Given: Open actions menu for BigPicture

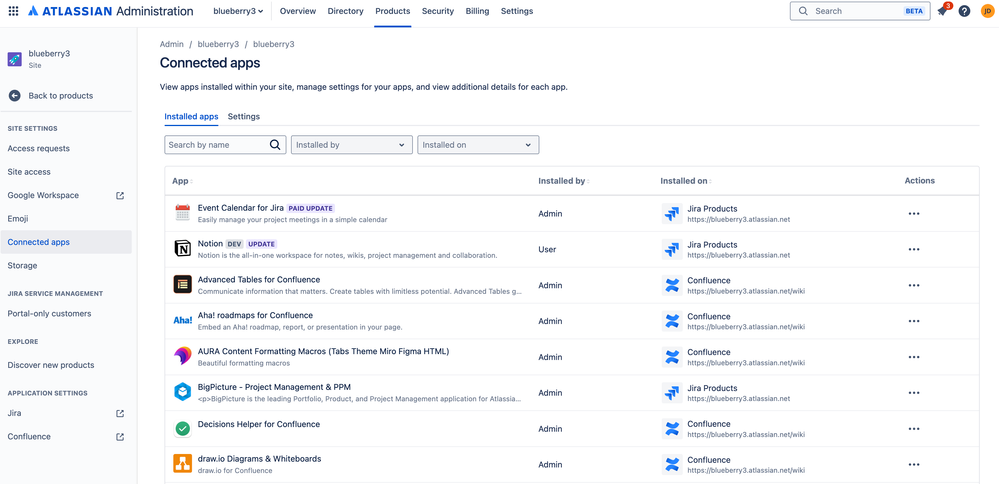Looking at the screenshot, I should coord(914,393).
